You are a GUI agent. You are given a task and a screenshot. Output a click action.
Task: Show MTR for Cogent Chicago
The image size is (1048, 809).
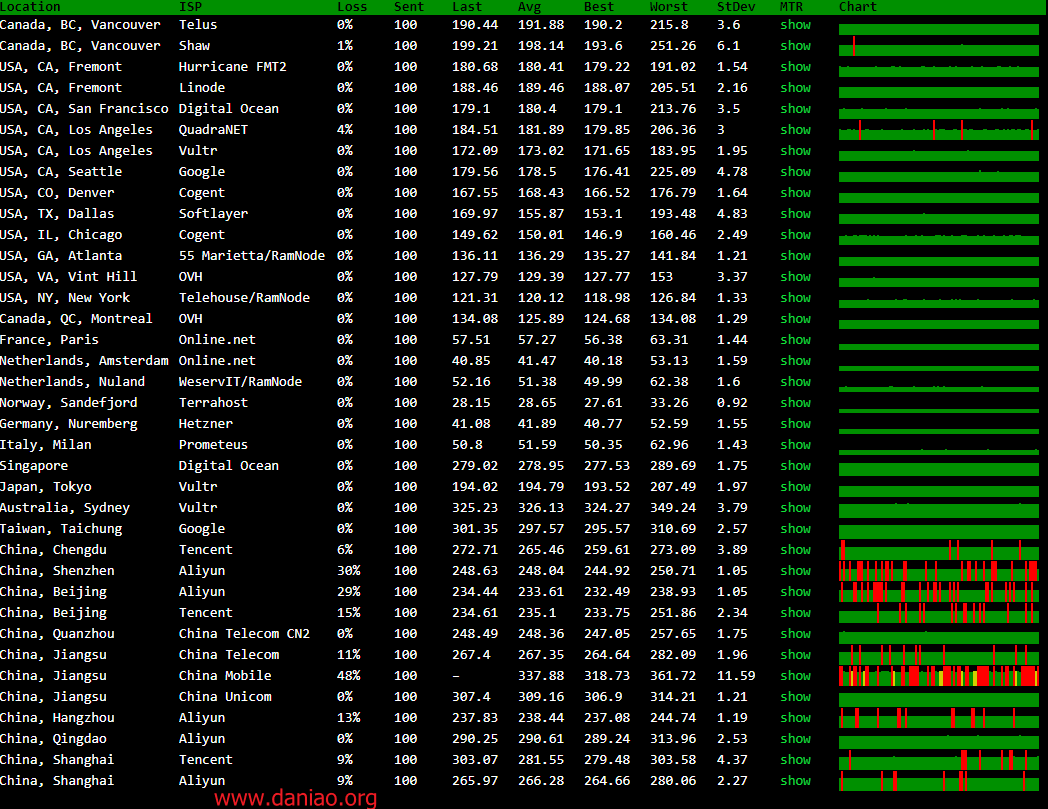click(795, 235)
